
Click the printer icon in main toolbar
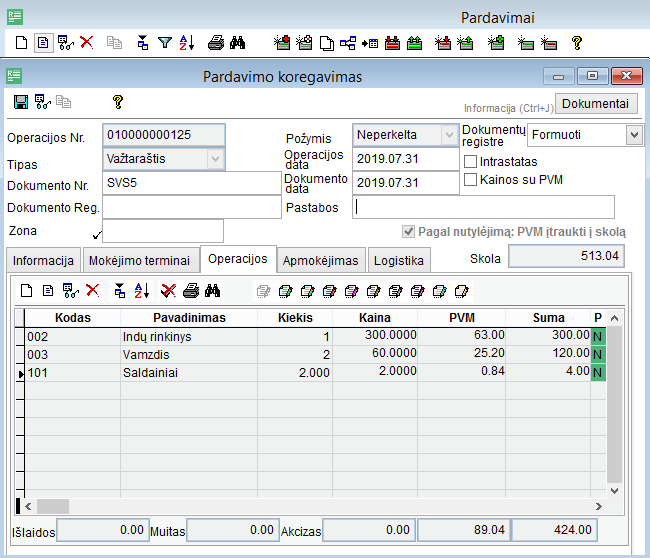pos(215,43)
